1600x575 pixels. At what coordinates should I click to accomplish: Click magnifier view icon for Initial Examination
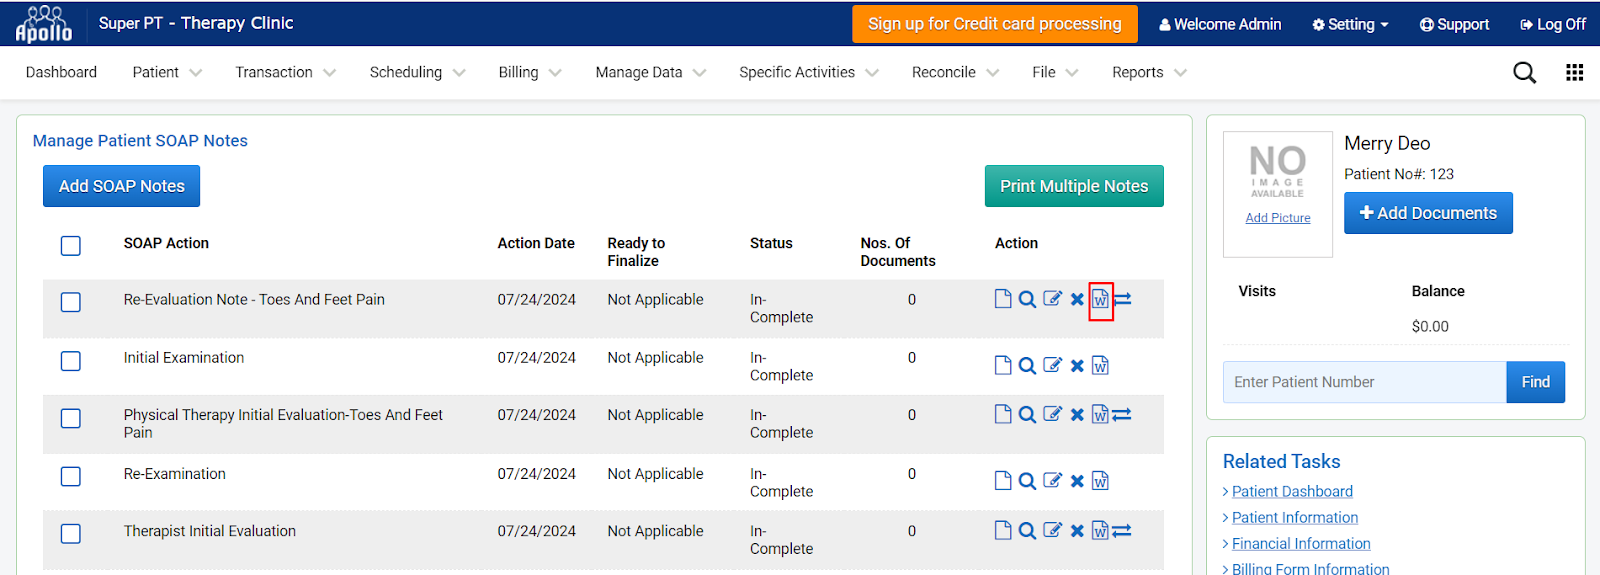tap(1027, 366)
